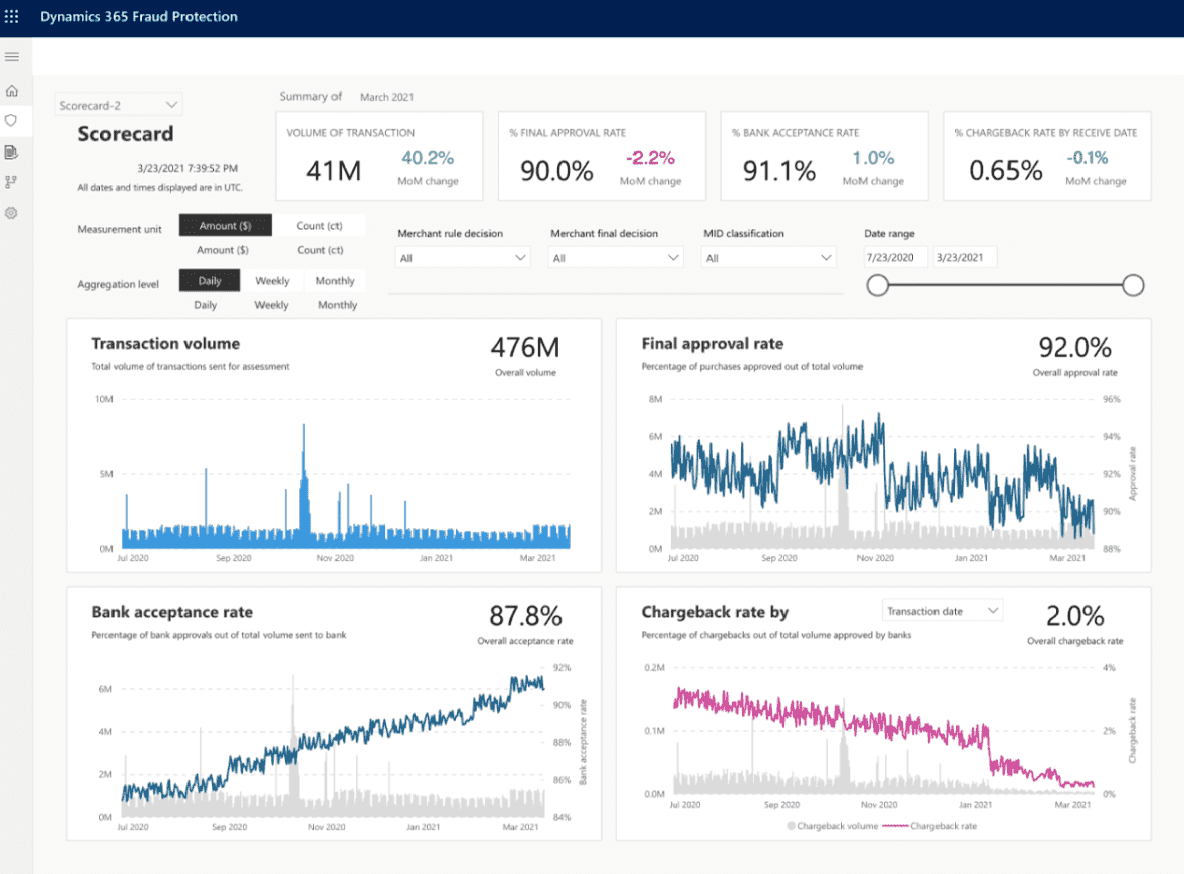The width and height of the screenshot is (1184, 874).
Task: Click the Chargeback rate legend entry
Action: [x=930, y=826]
